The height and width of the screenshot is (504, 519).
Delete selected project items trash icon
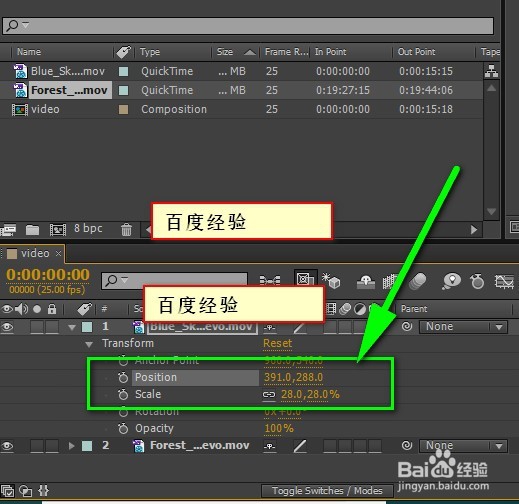(126, 229)
